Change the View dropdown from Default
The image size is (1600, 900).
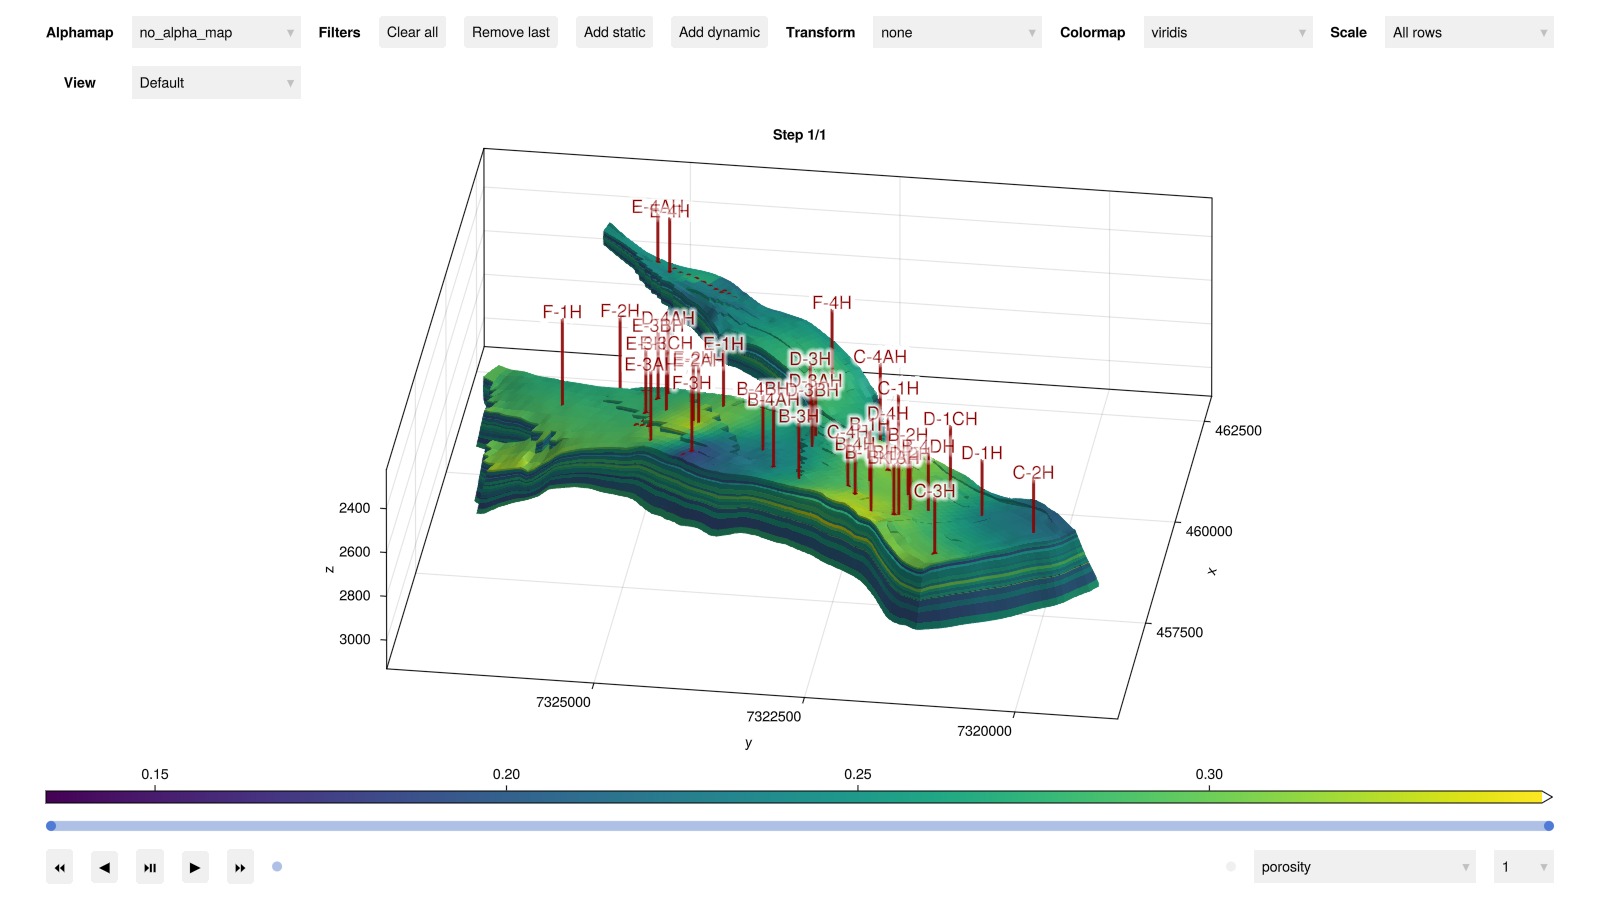pyautogui.click(x=216, y=83)
